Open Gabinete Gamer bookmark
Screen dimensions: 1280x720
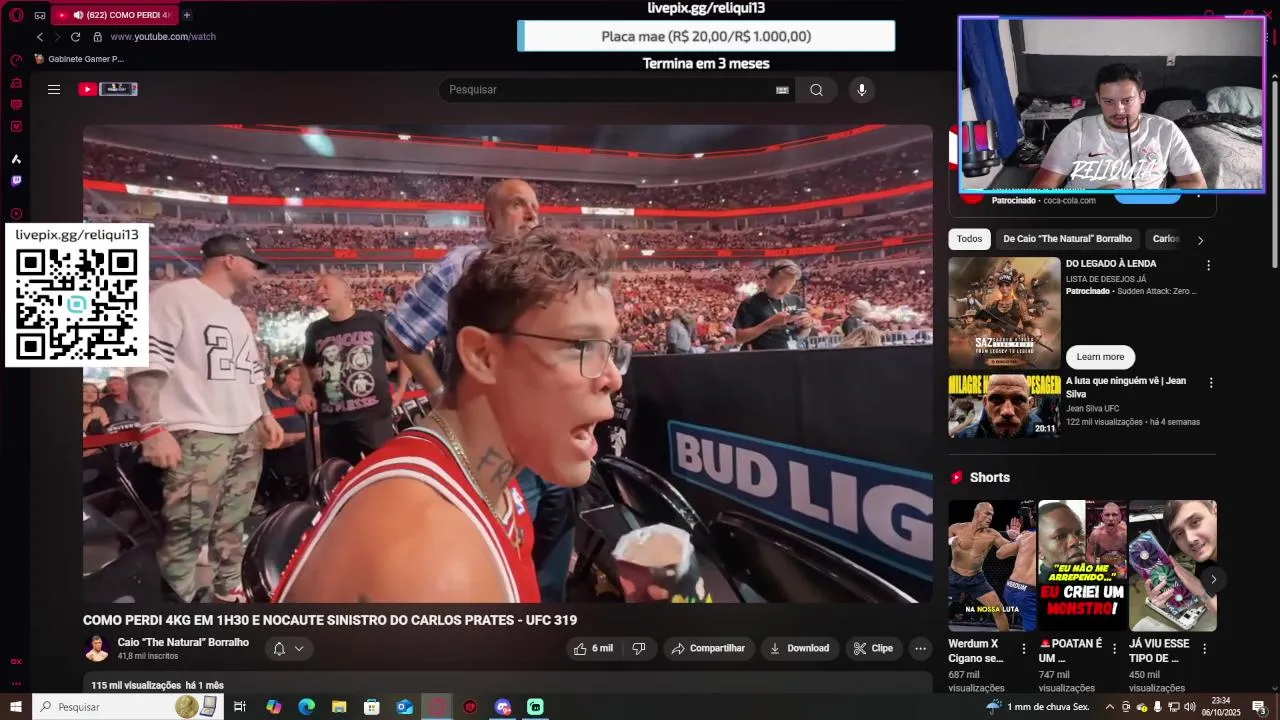click(x=78, y=59)
